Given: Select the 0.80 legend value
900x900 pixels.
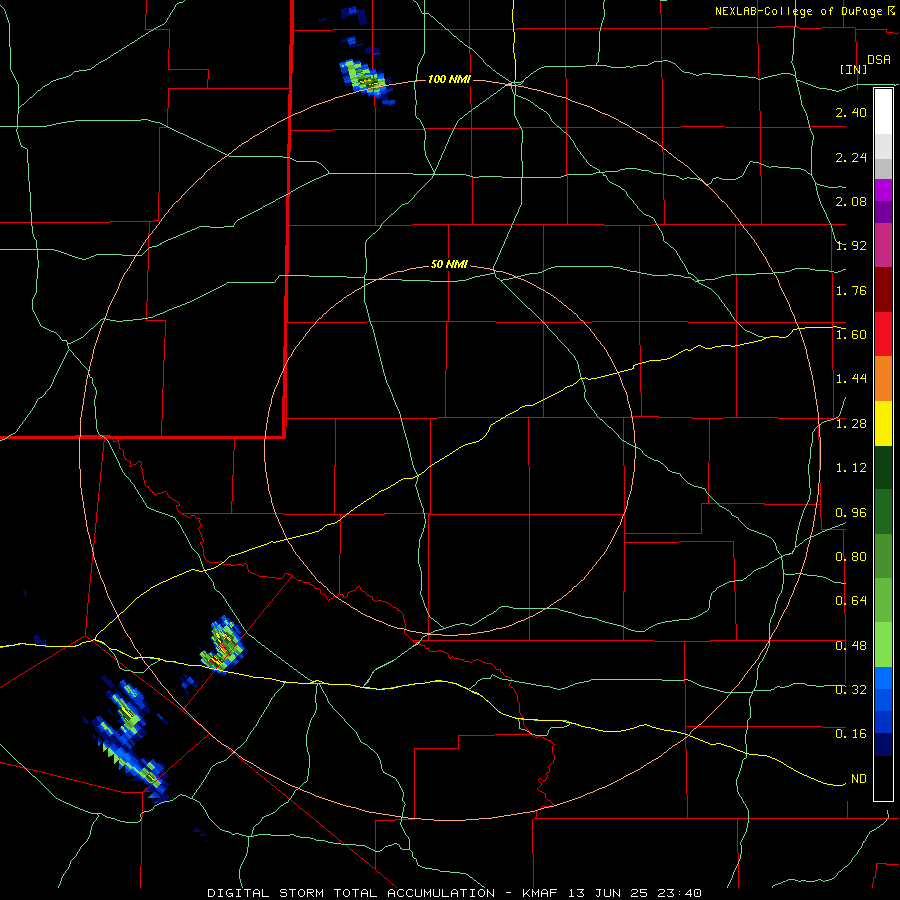Looking at the screenshot, I should tap(851, 557).
